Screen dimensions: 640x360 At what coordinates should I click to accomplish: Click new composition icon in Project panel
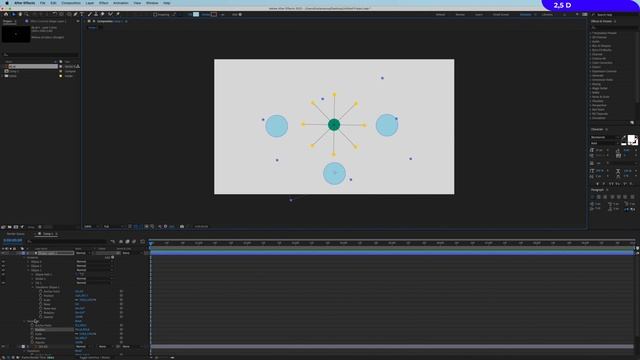pos(16,227)
